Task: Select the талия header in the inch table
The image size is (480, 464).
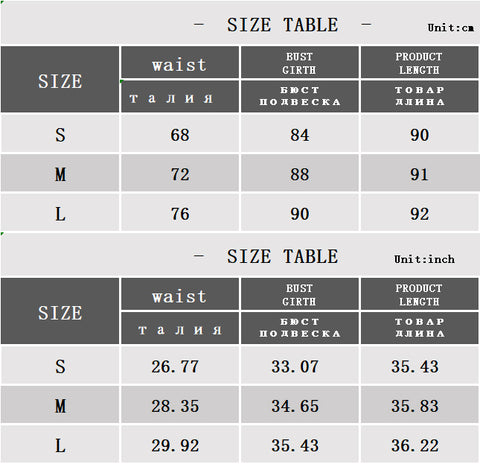Action: 180,328
